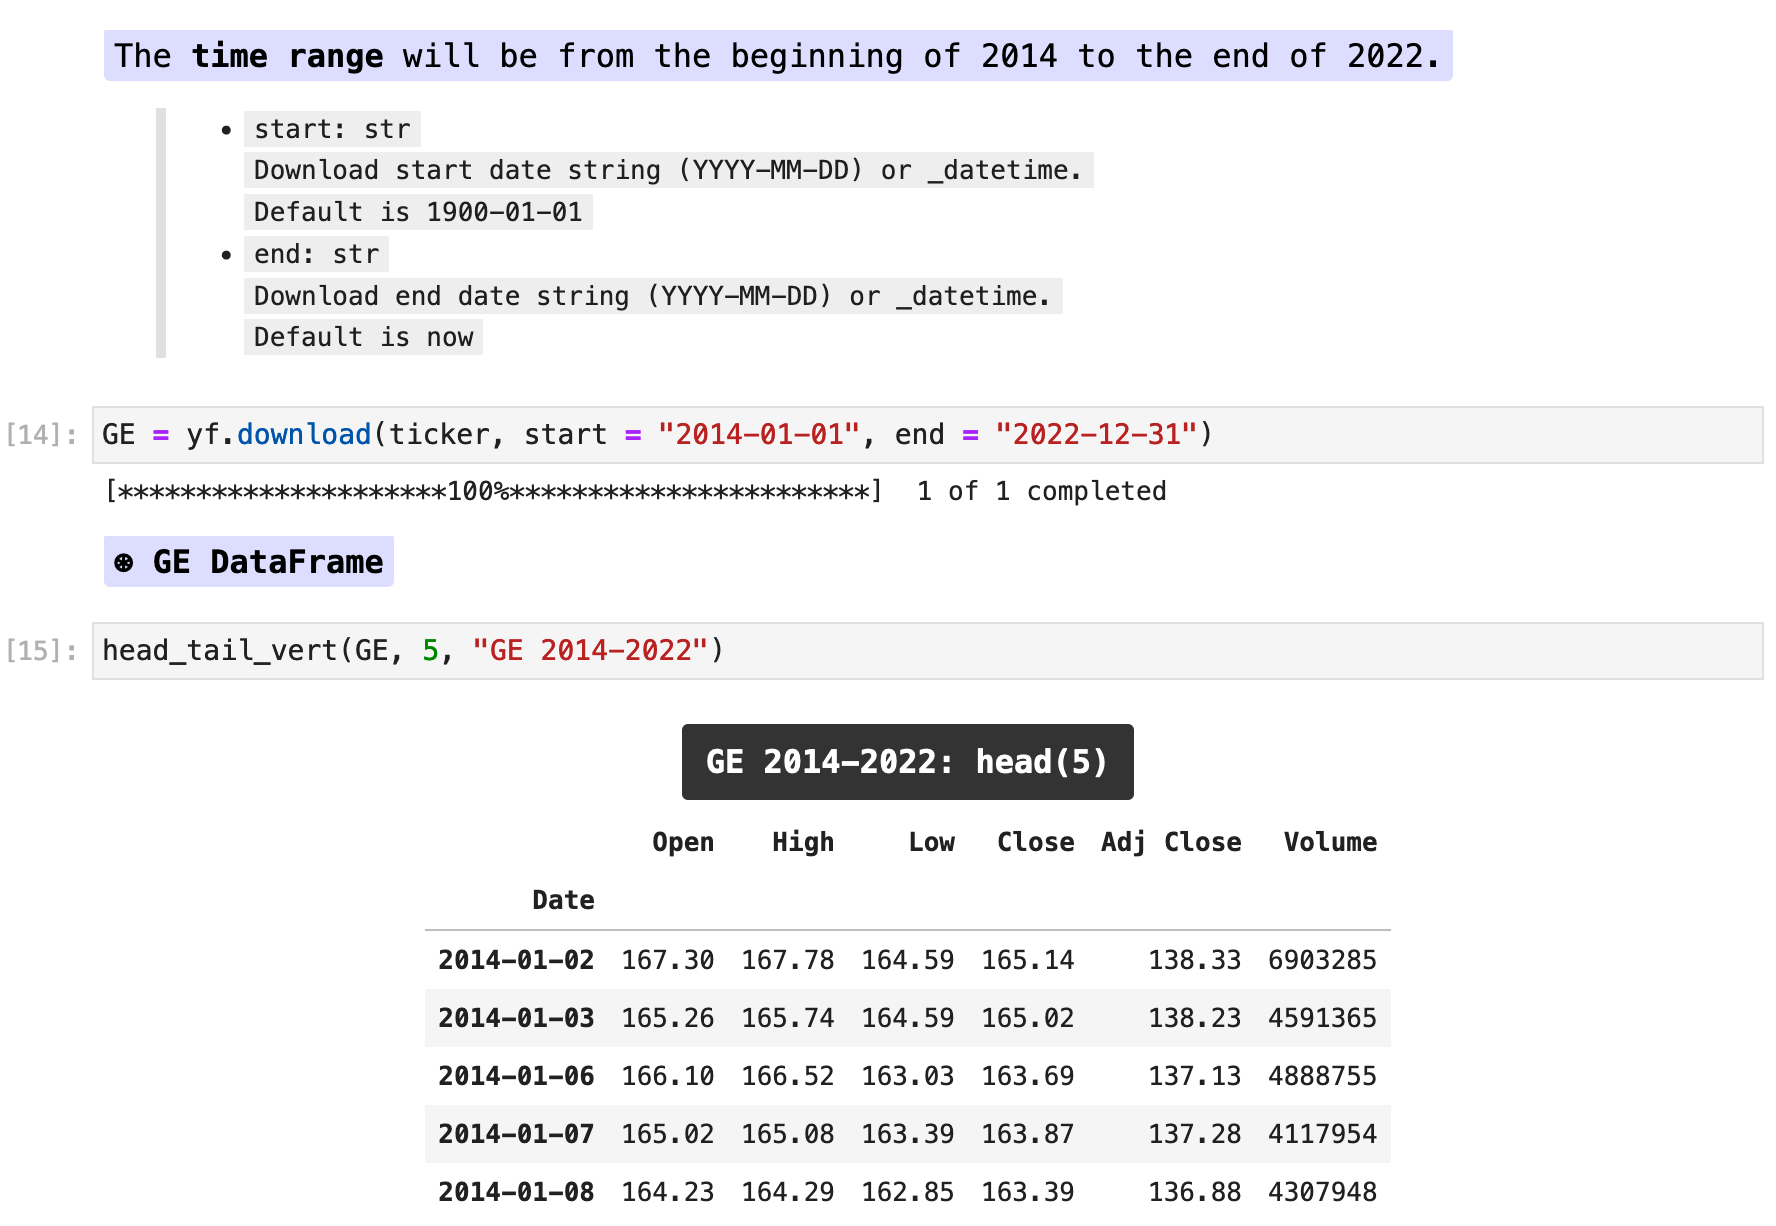Click Adj Close value 137.28
This screenshot has width=1776, height=1226.
pos(1195,1134)
